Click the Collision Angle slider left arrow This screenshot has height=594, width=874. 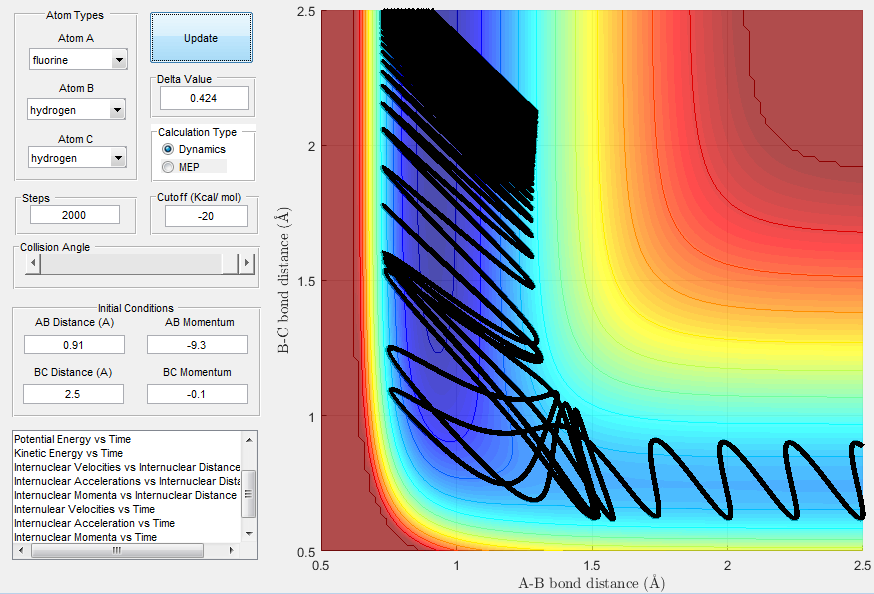pyautogui.click(x=33, y=263)
